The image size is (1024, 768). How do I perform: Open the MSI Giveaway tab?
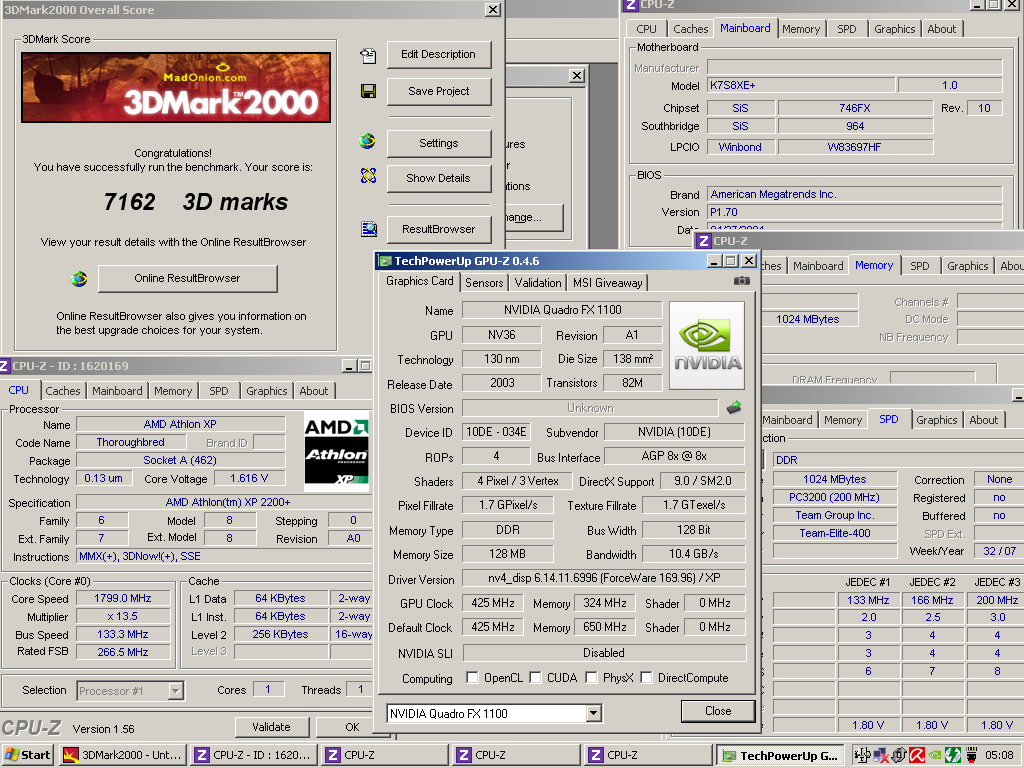coord(607,283)
